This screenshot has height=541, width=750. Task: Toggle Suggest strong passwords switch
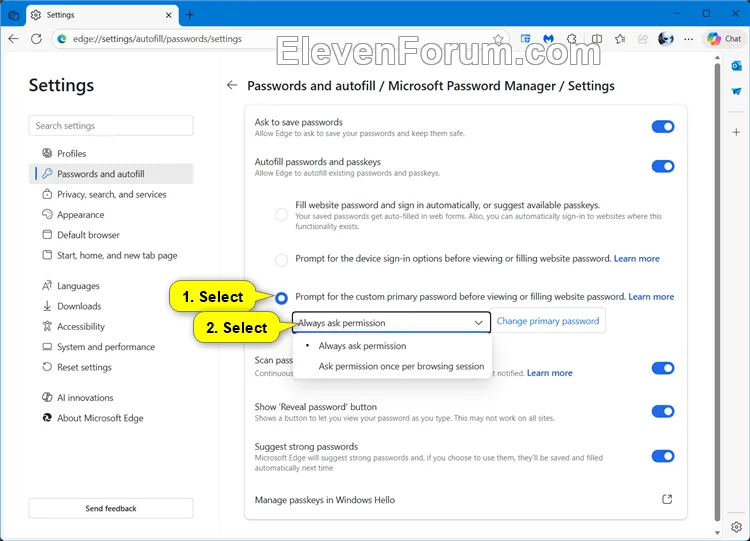click(x=663, y=456)
